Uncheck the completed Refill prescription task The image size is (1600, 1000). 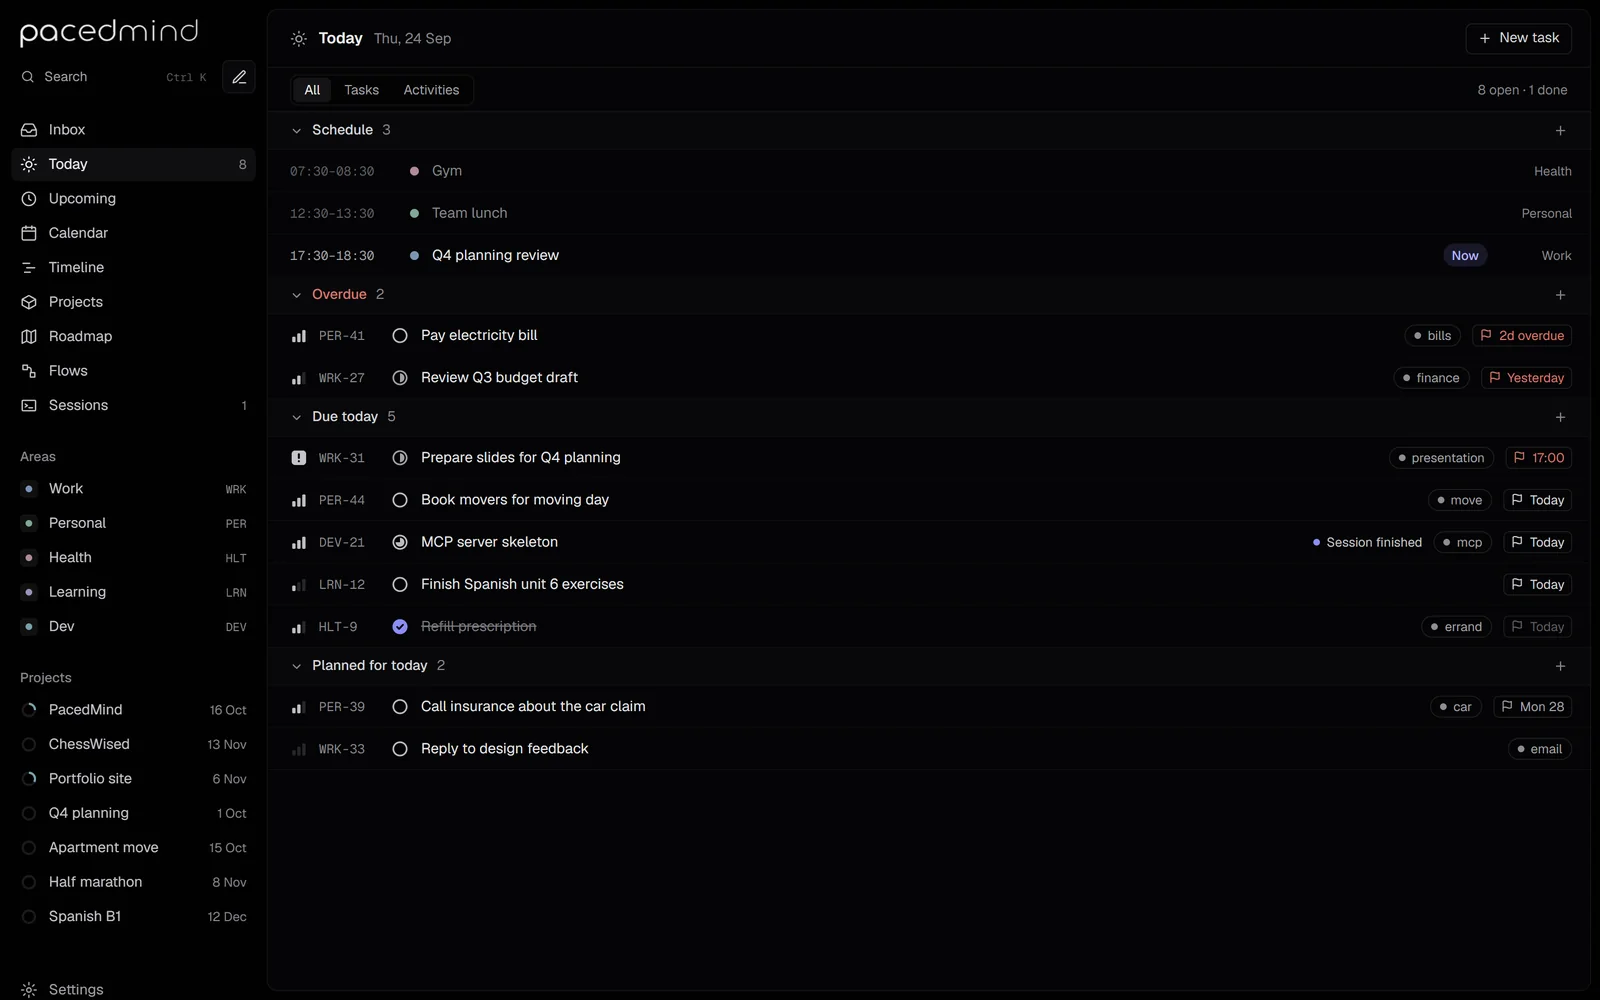(x=400, y=627)
